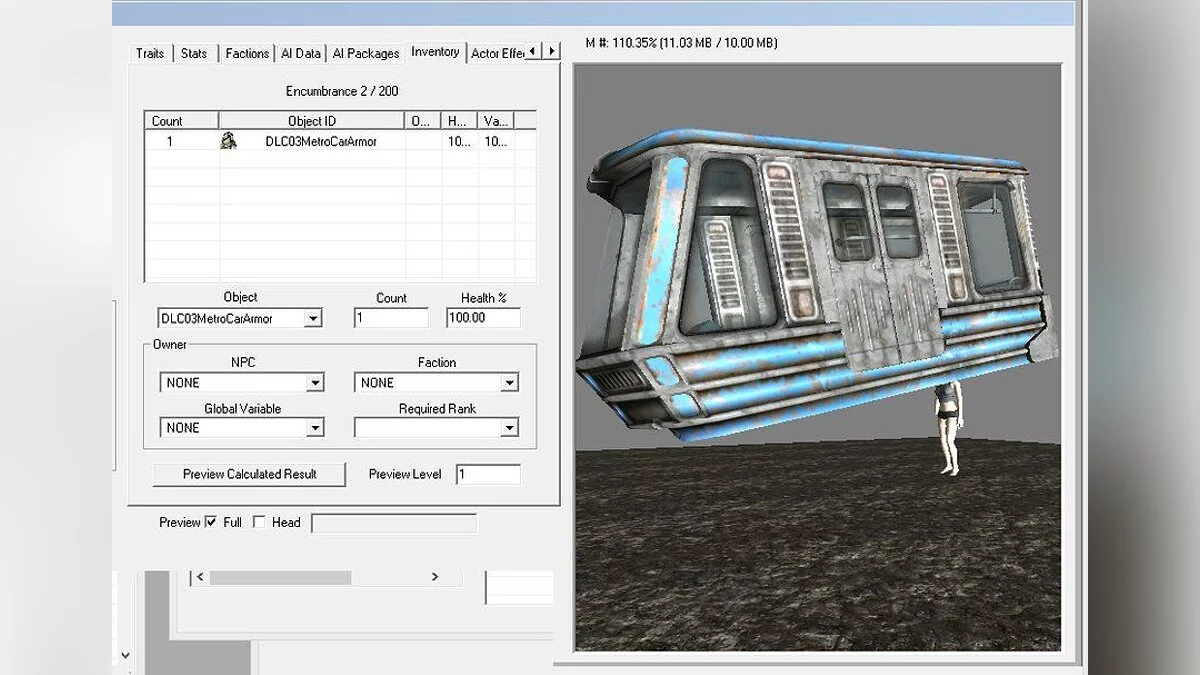1200x675 pixels.
Task: Enable the Full preview checkbox
Action: 211,522
